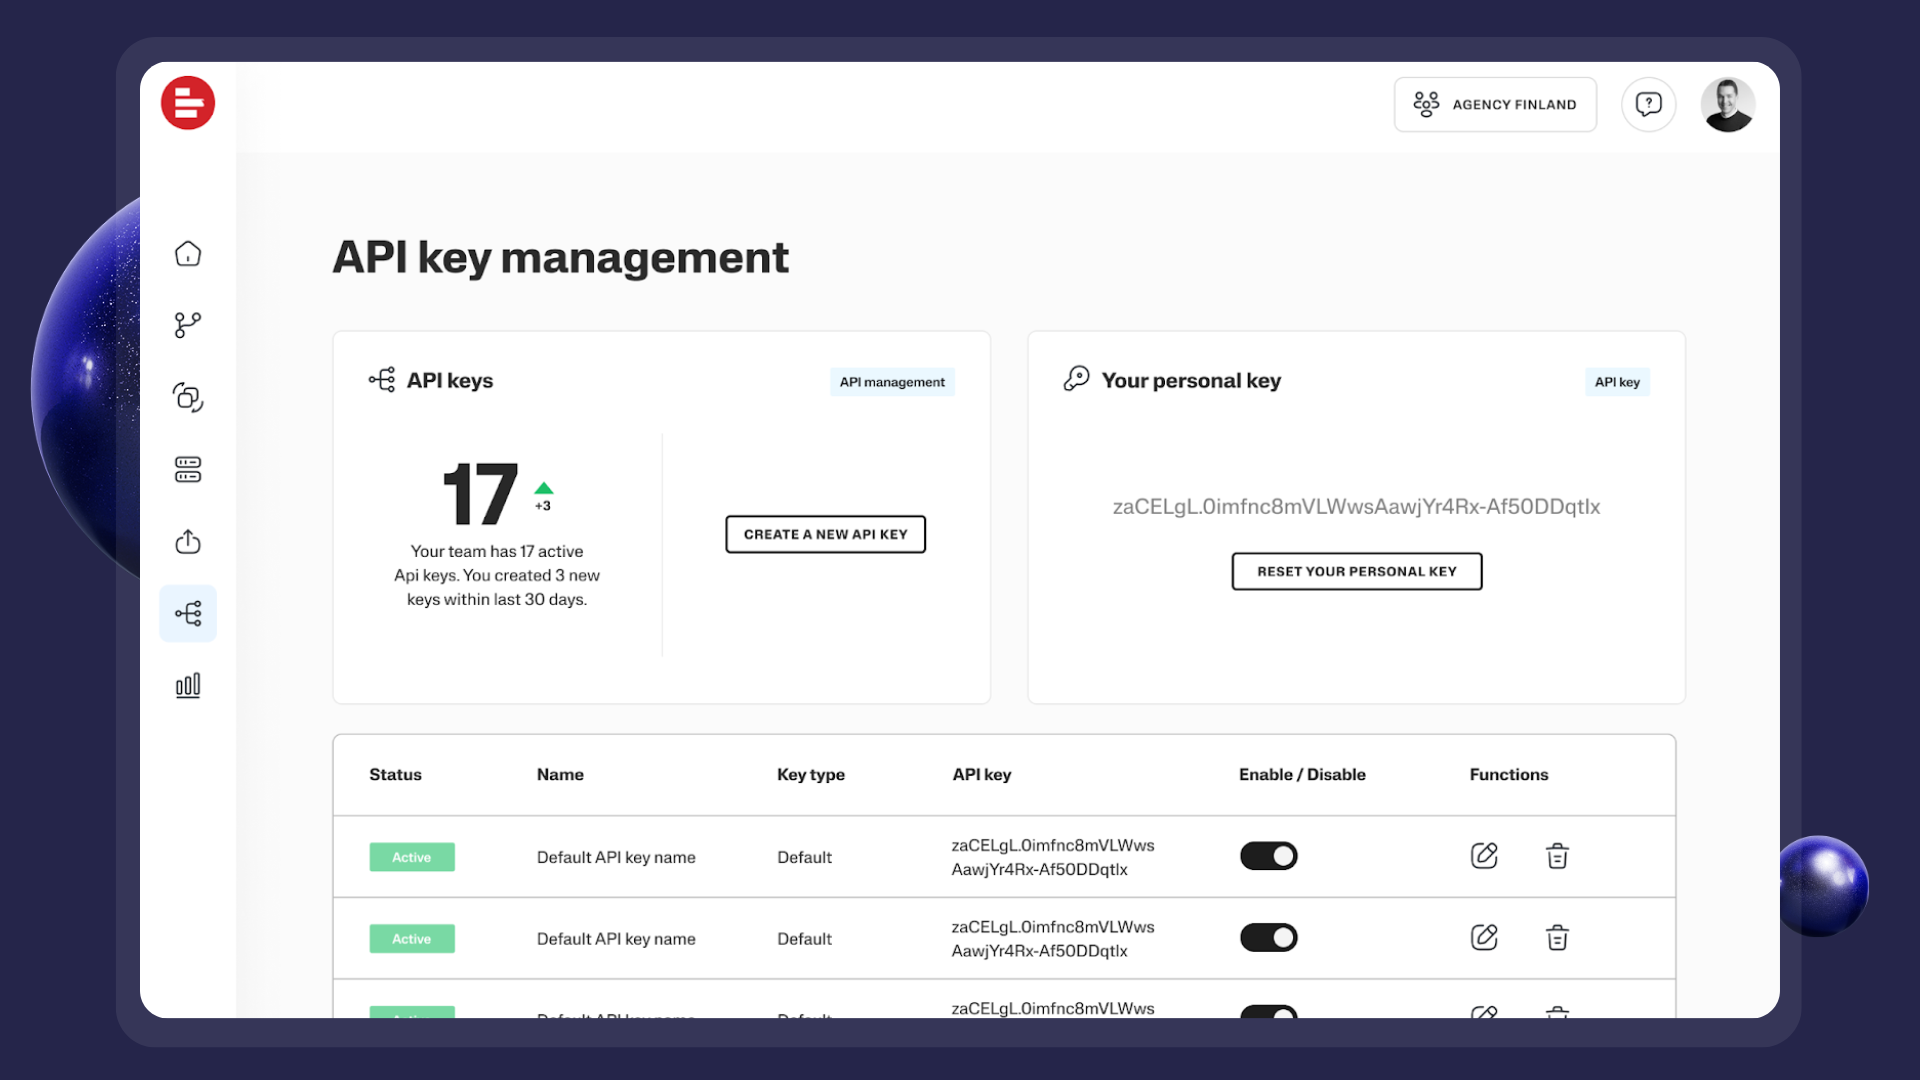Open the bar chart analytics sidebar icon
This screenshot has height=1080, width=1920.
point(188,686)
